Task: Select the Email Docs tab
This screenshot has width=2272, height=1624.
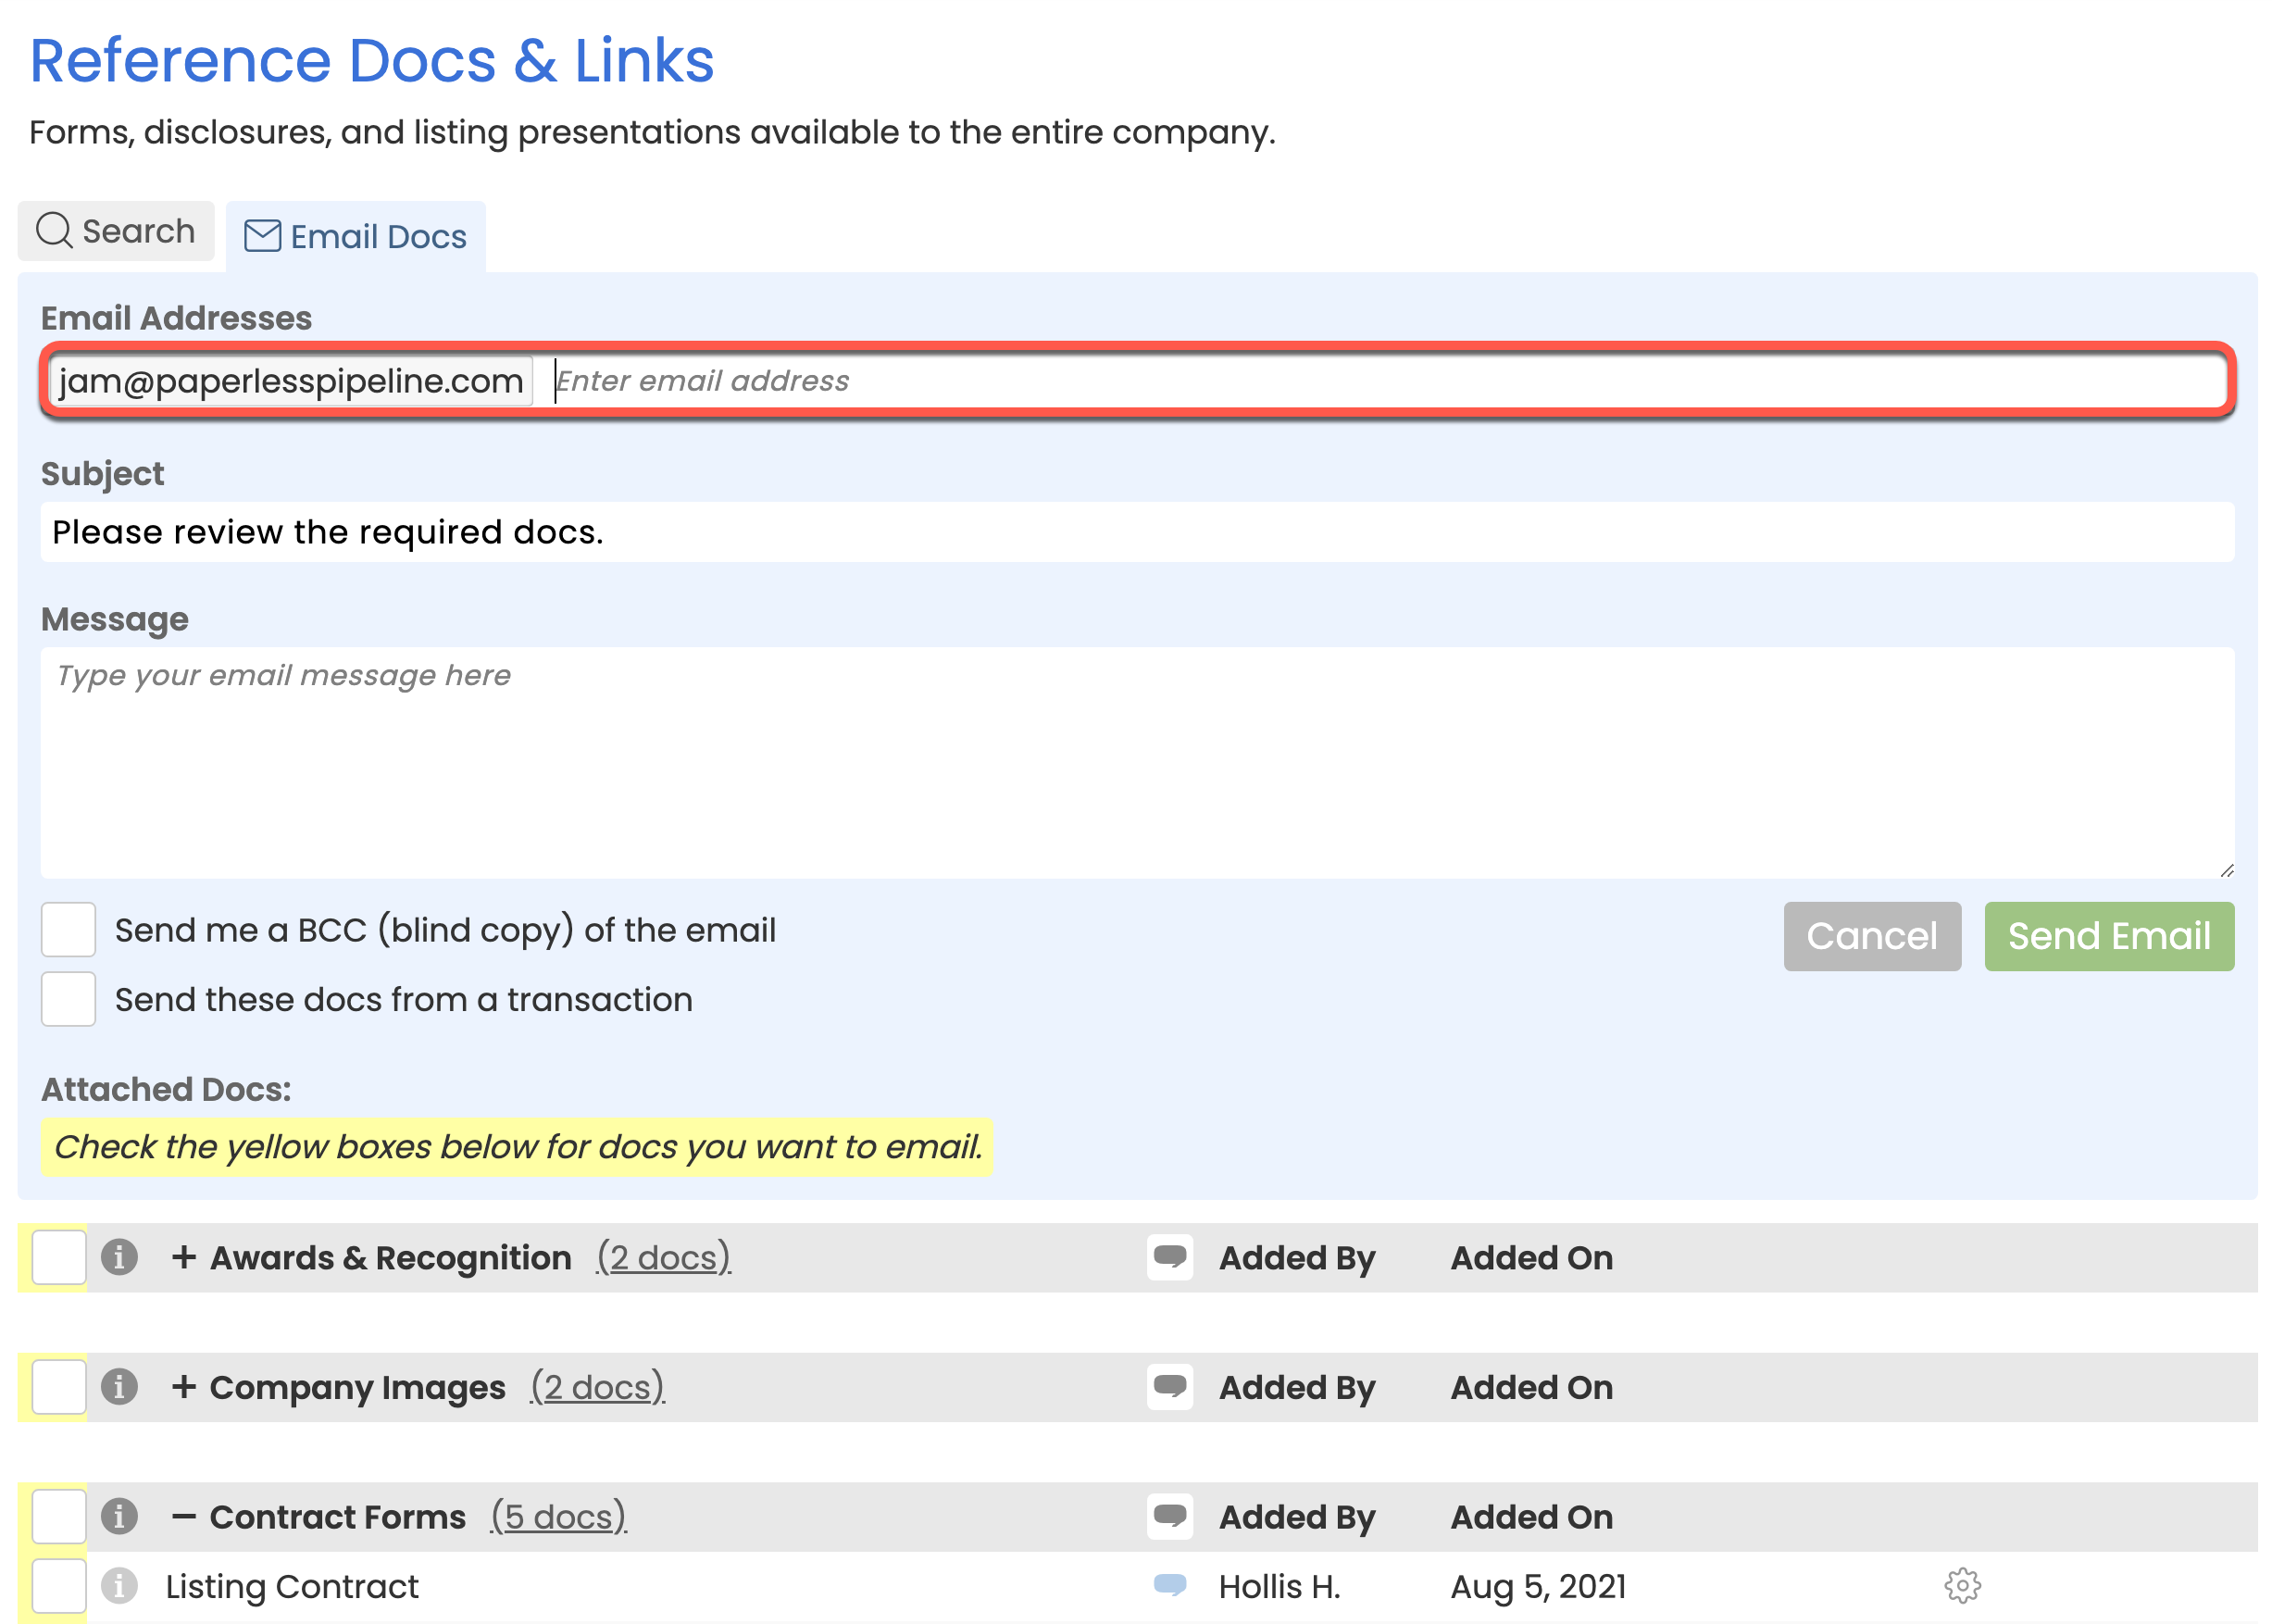Action: tap(356, 237)
